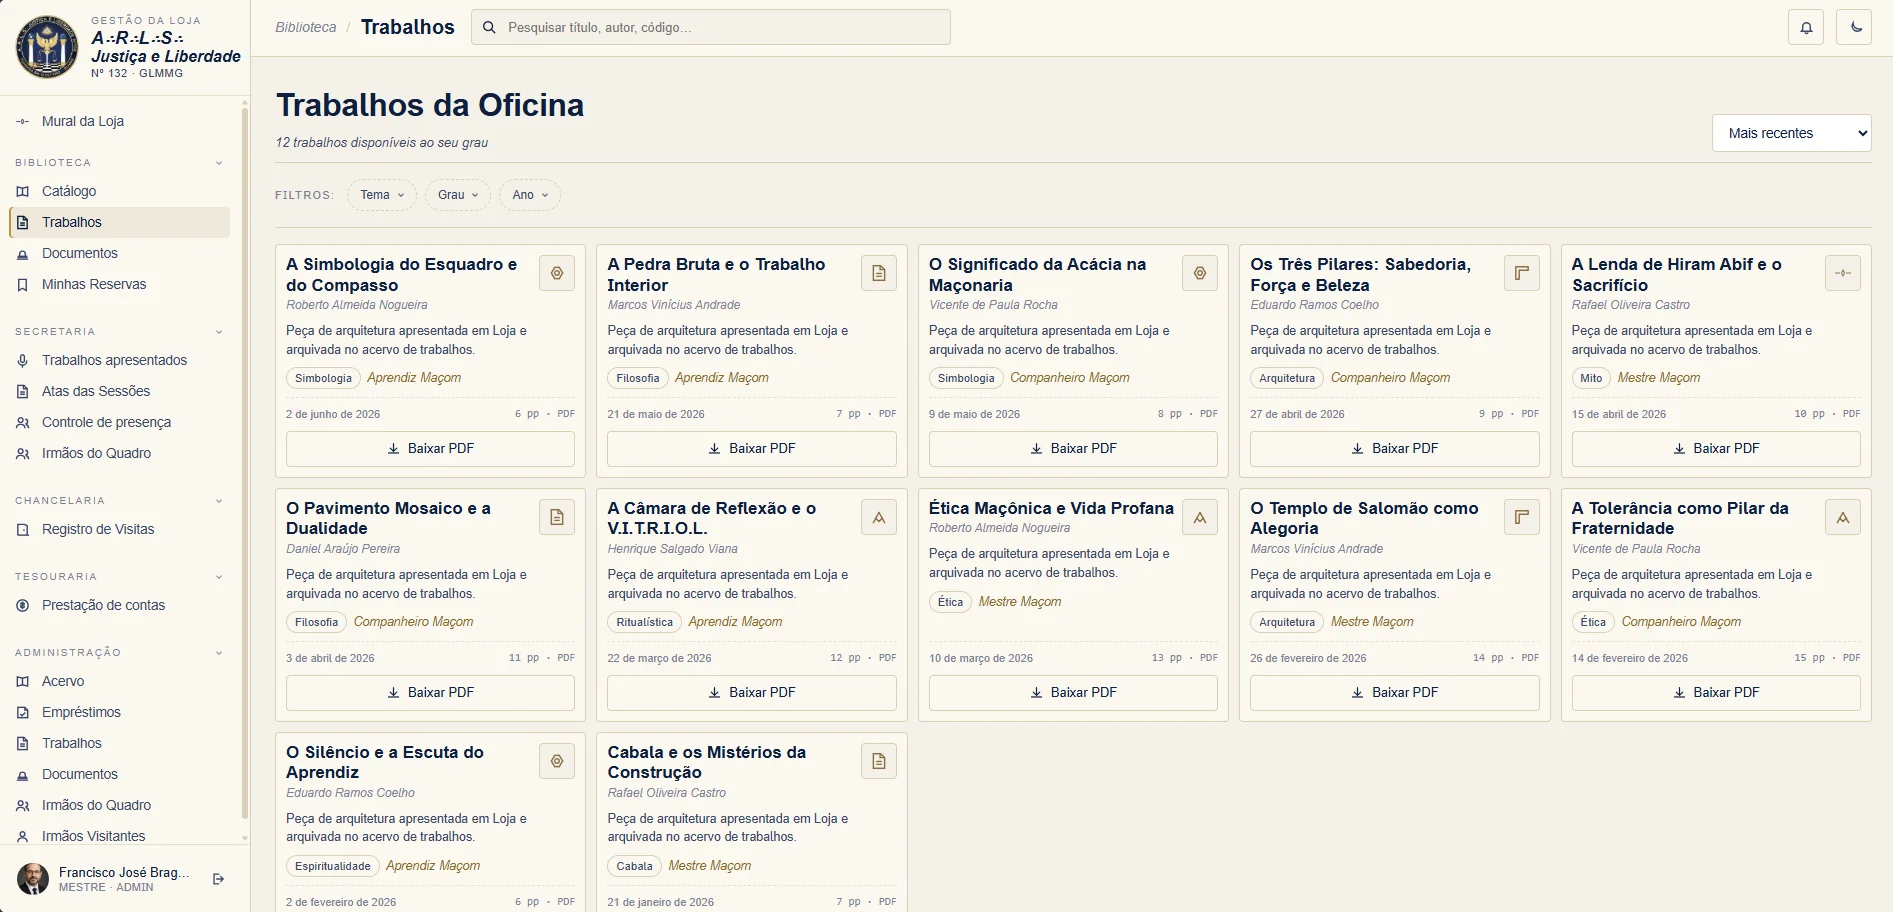Go to Atas das Sessões
Image resolution: width=1893 pixels, height=912 pixels.
pos(119,391)
